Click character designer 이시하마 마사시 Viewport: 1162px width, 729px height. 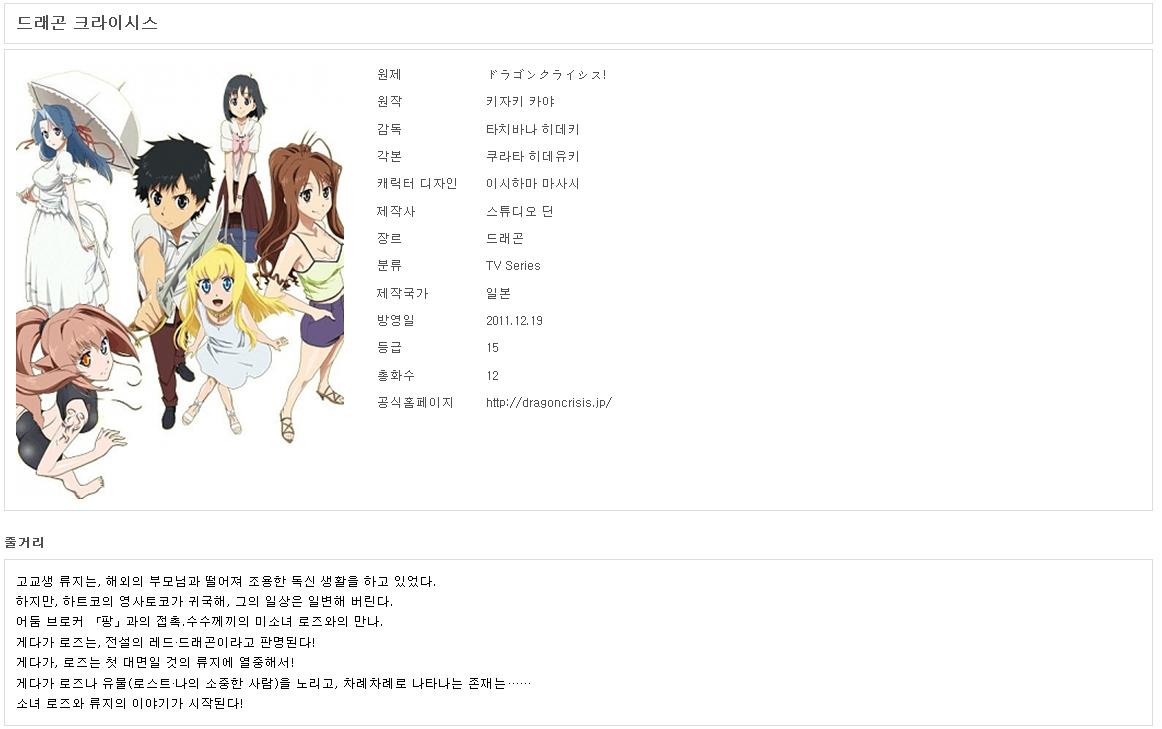(x=532, y=183)
